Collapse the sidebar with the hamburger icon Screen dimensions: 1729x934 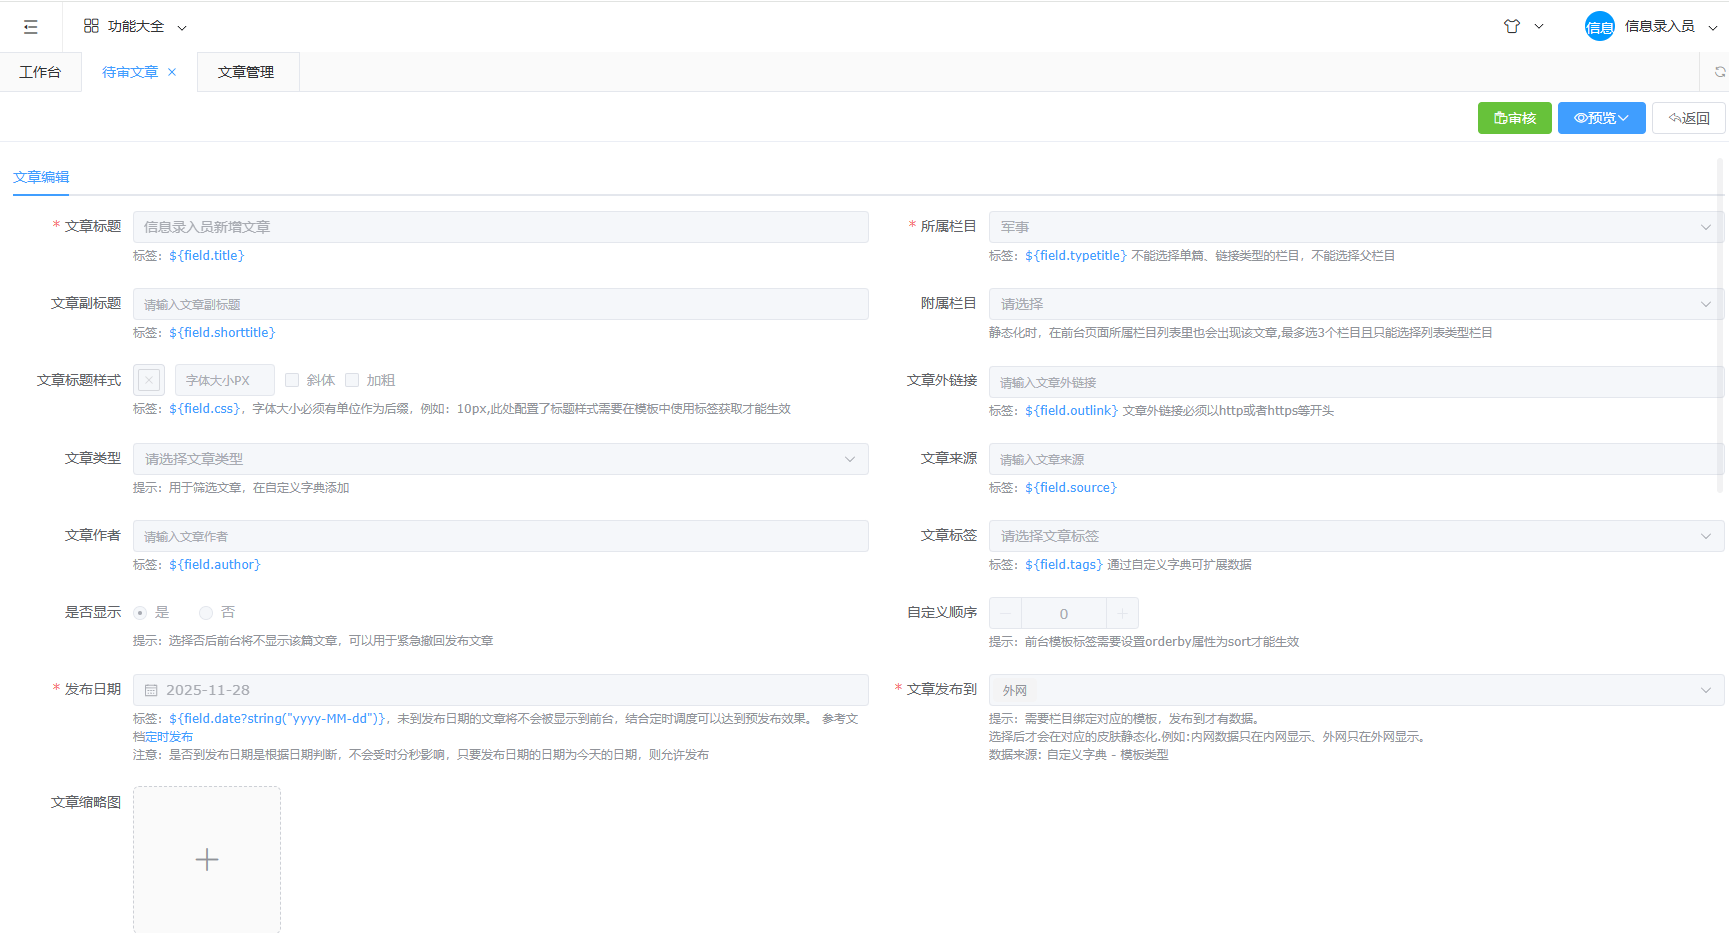point(31,27)
